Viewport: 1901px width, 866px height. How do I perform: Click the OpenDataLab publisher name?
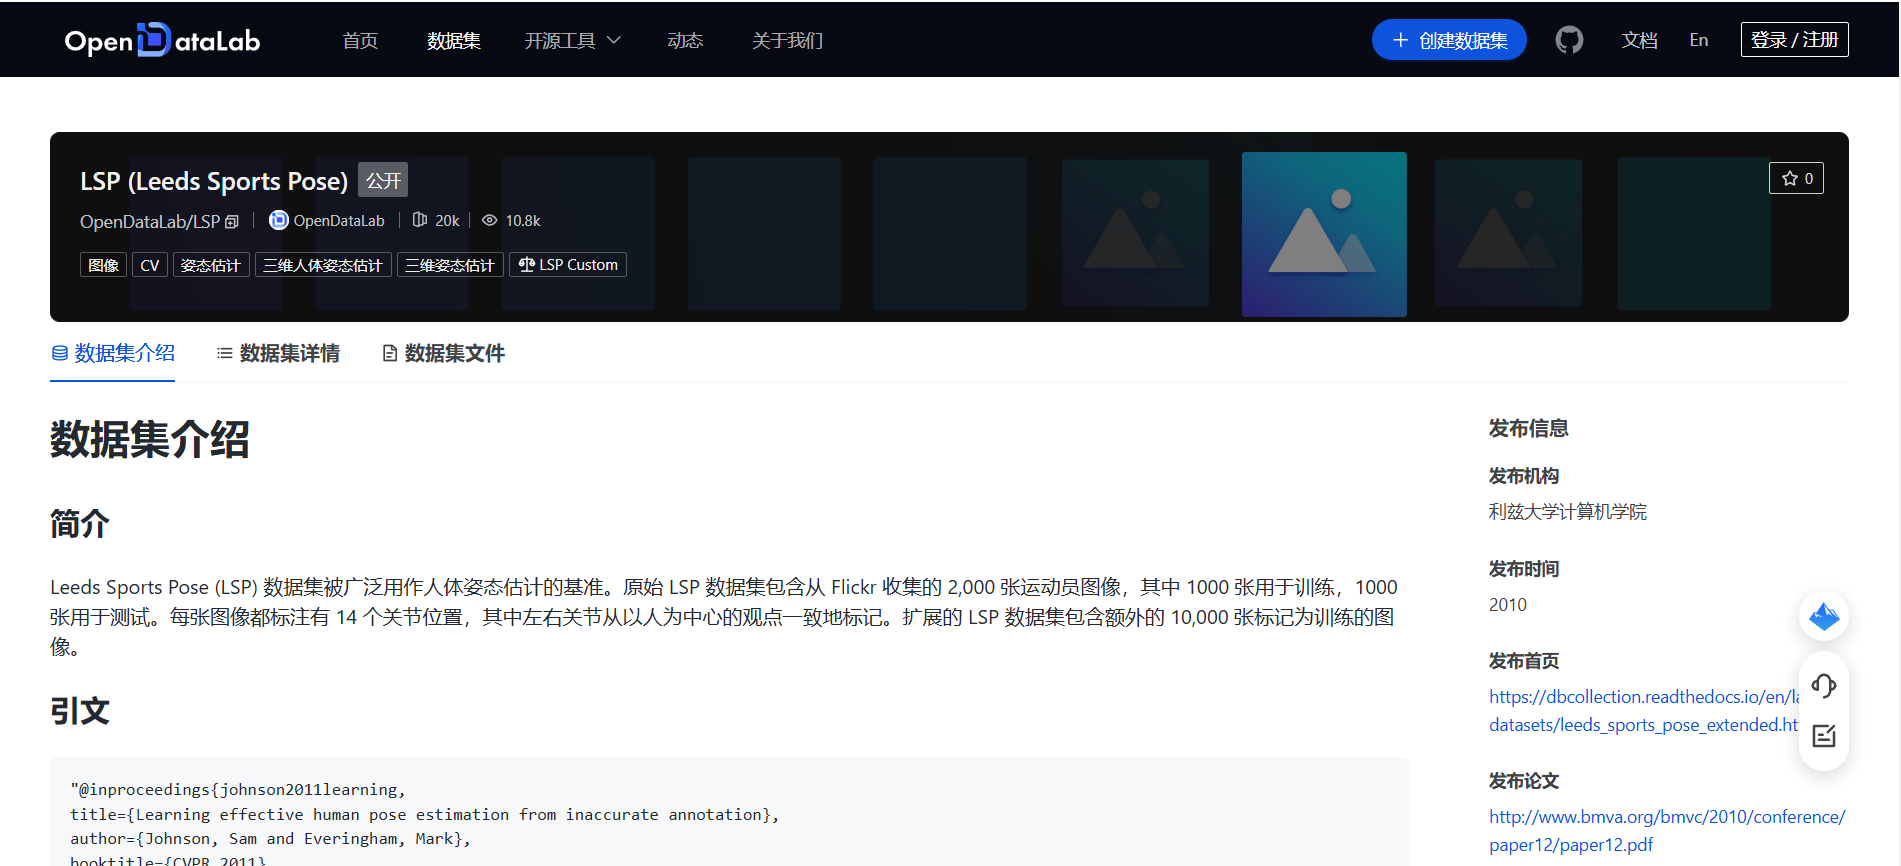(339, 220)
